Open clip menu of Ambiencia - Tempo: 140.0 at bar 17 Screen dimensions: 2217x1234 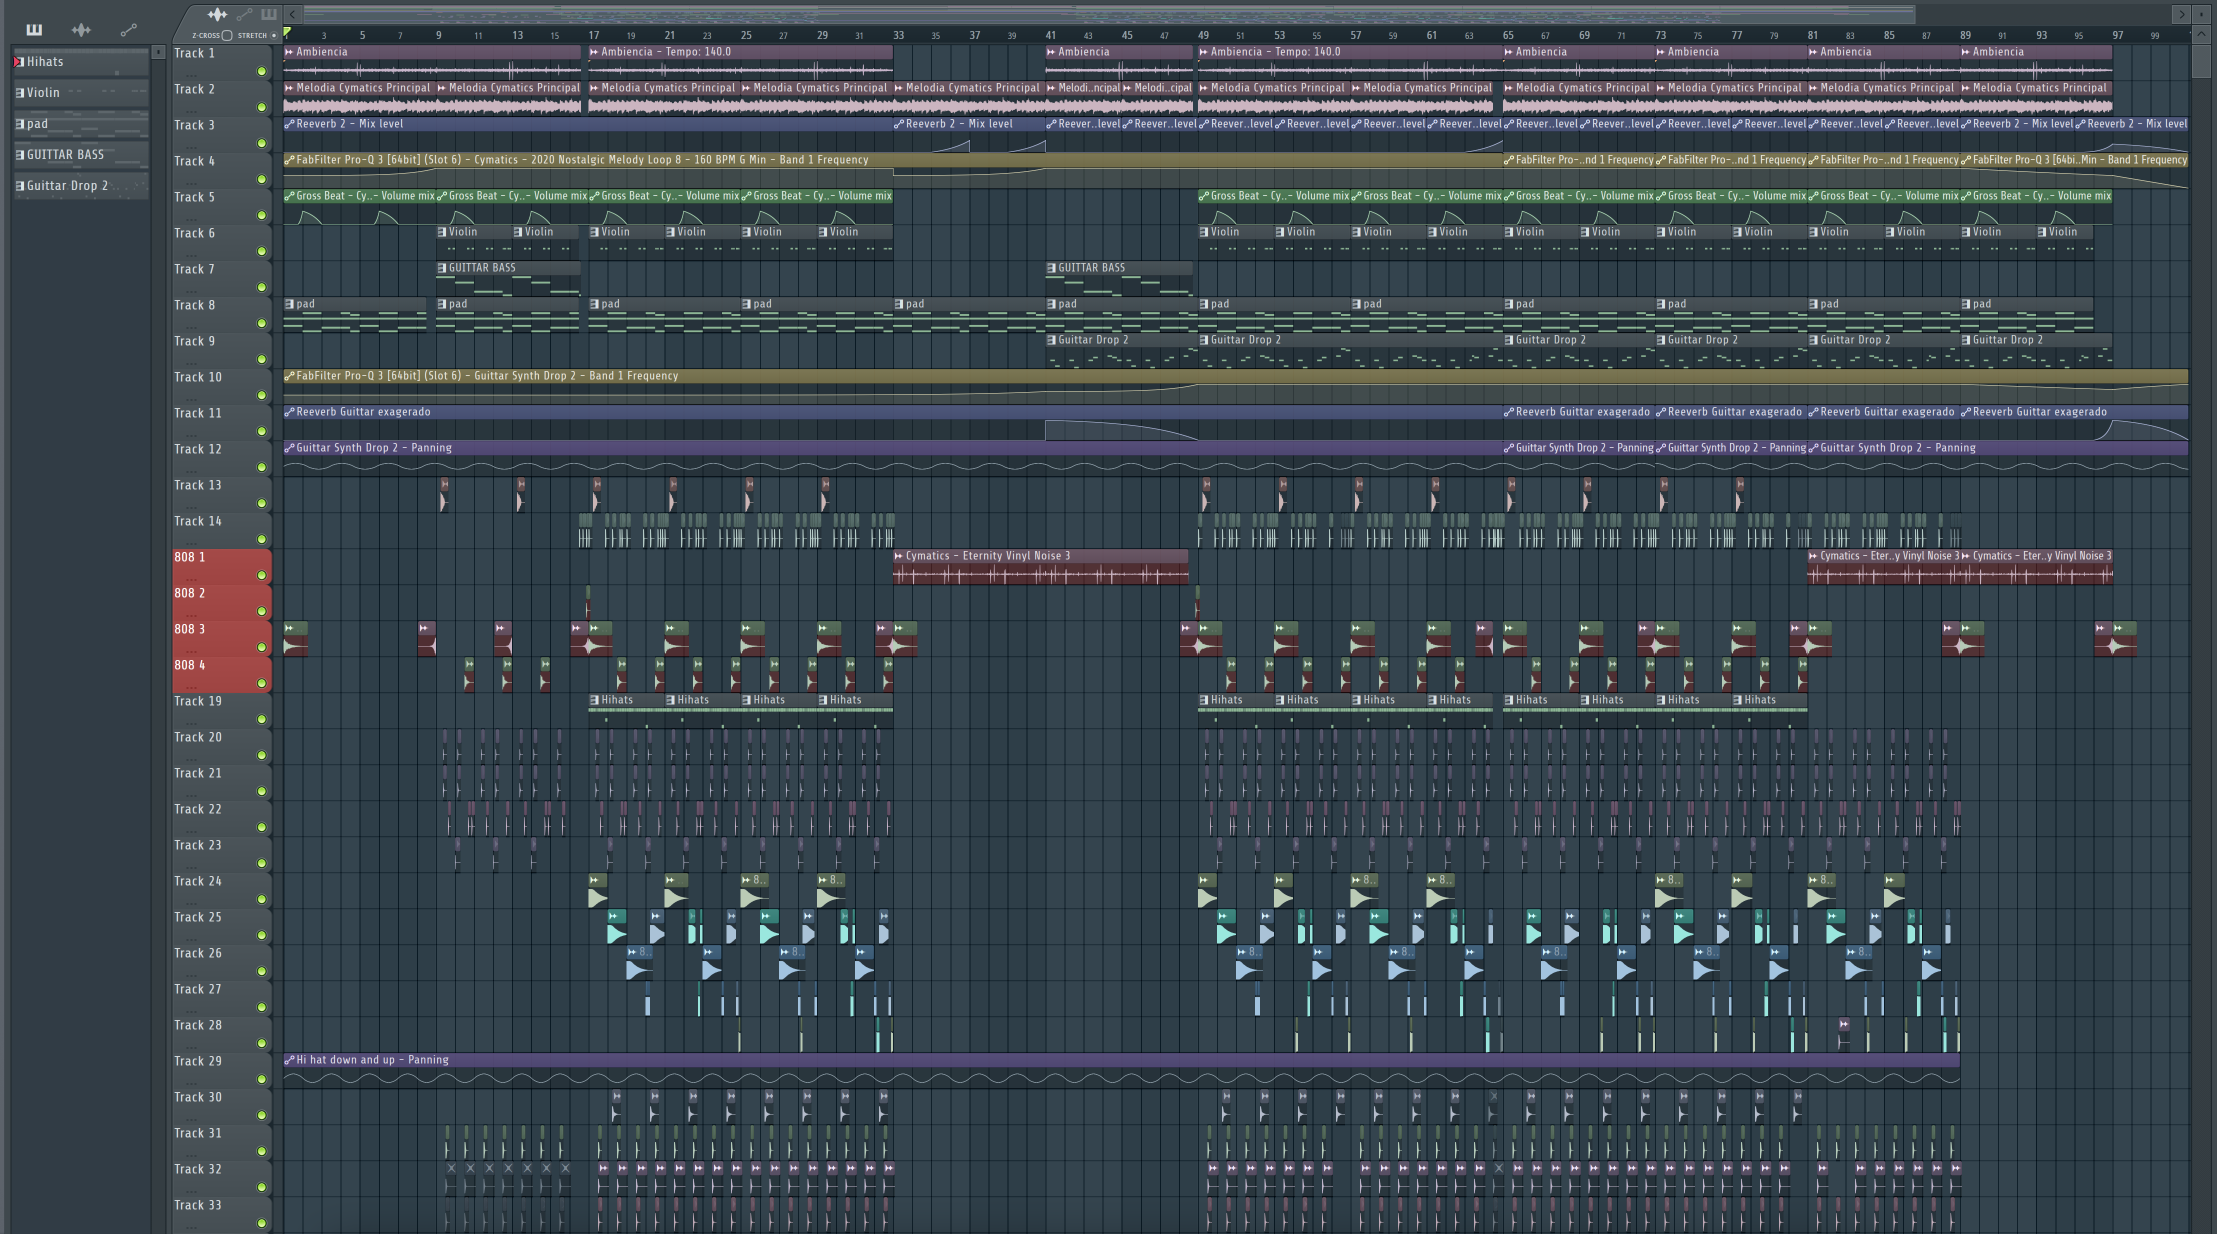594,52
